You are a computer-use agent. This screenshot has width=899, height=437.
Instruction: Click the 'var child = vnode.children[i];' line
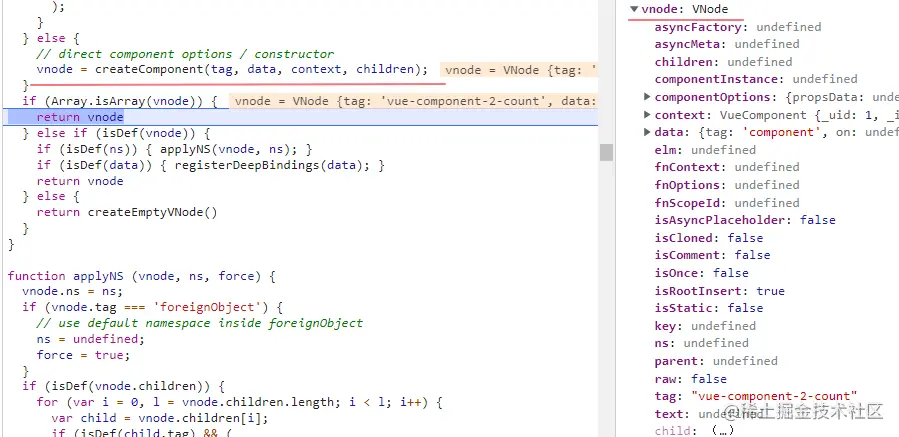click(160, 418)
